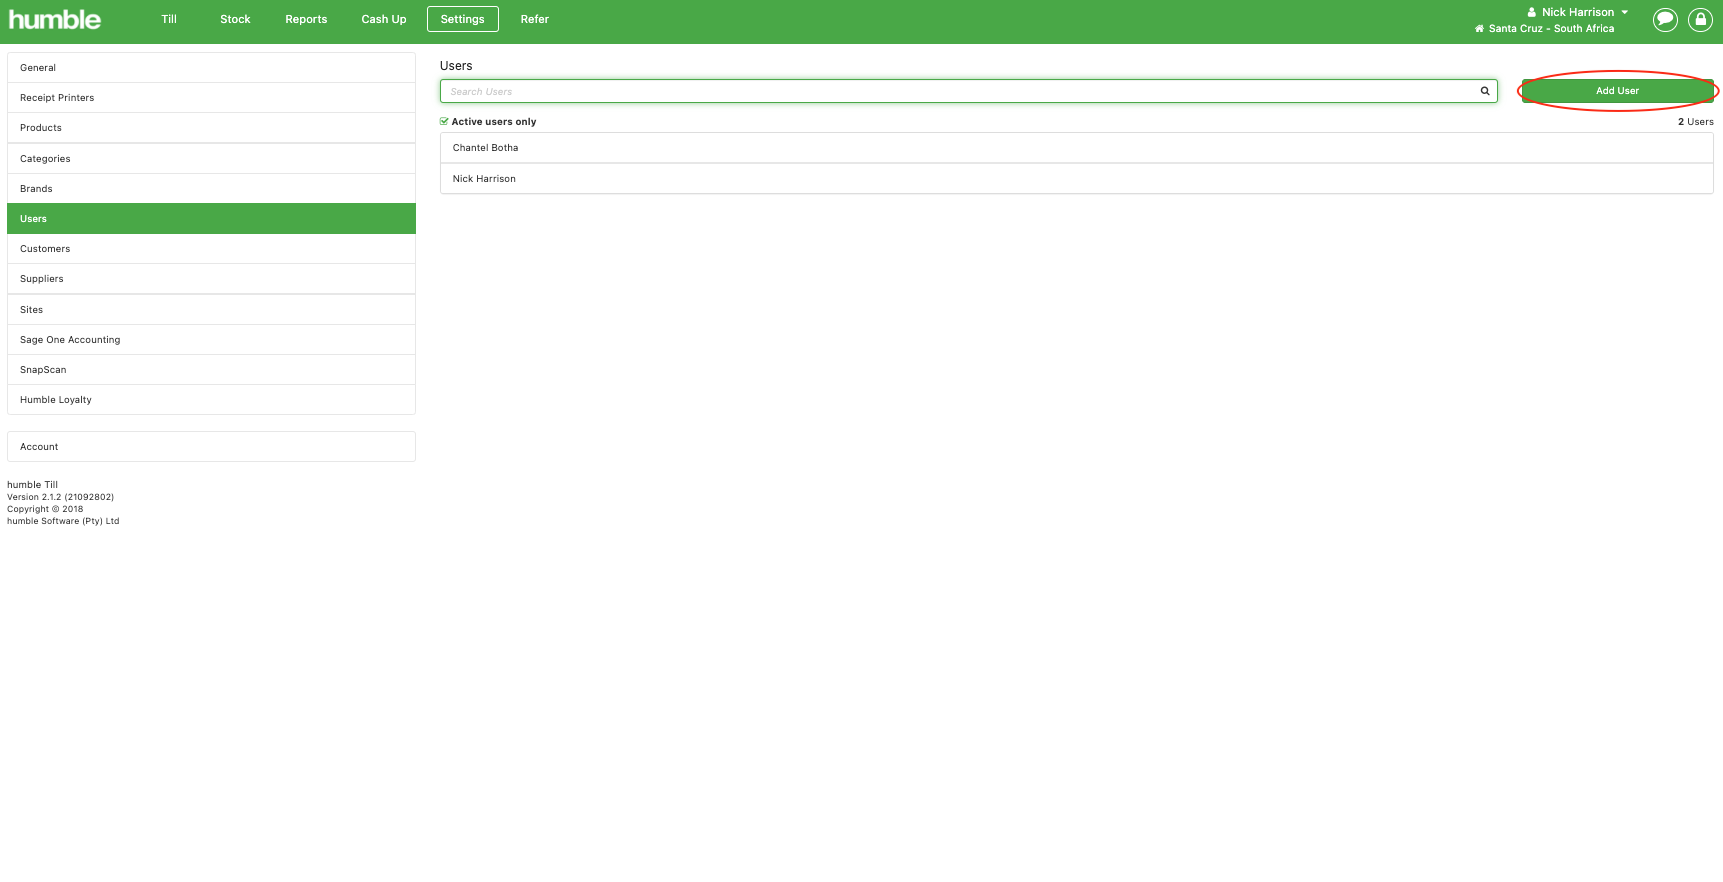1723x882 pixels.
Task: Open the Stock menu
Action: 235,19
